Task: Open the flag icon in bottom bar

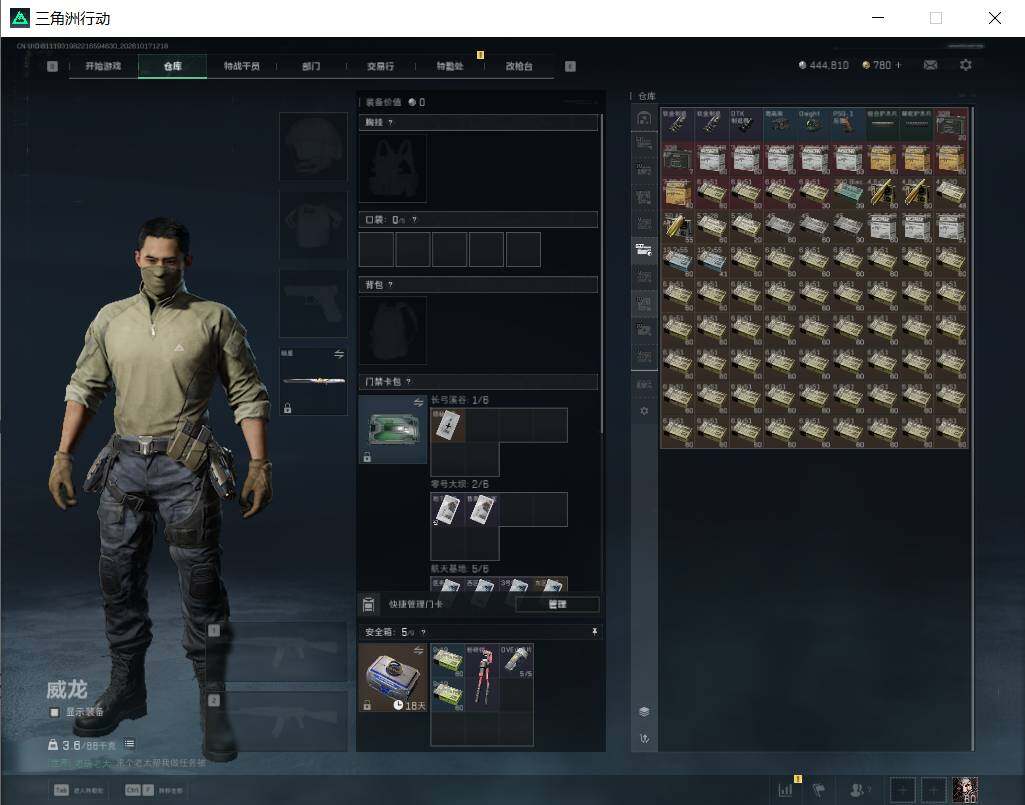Action: (x=818, y=790)
